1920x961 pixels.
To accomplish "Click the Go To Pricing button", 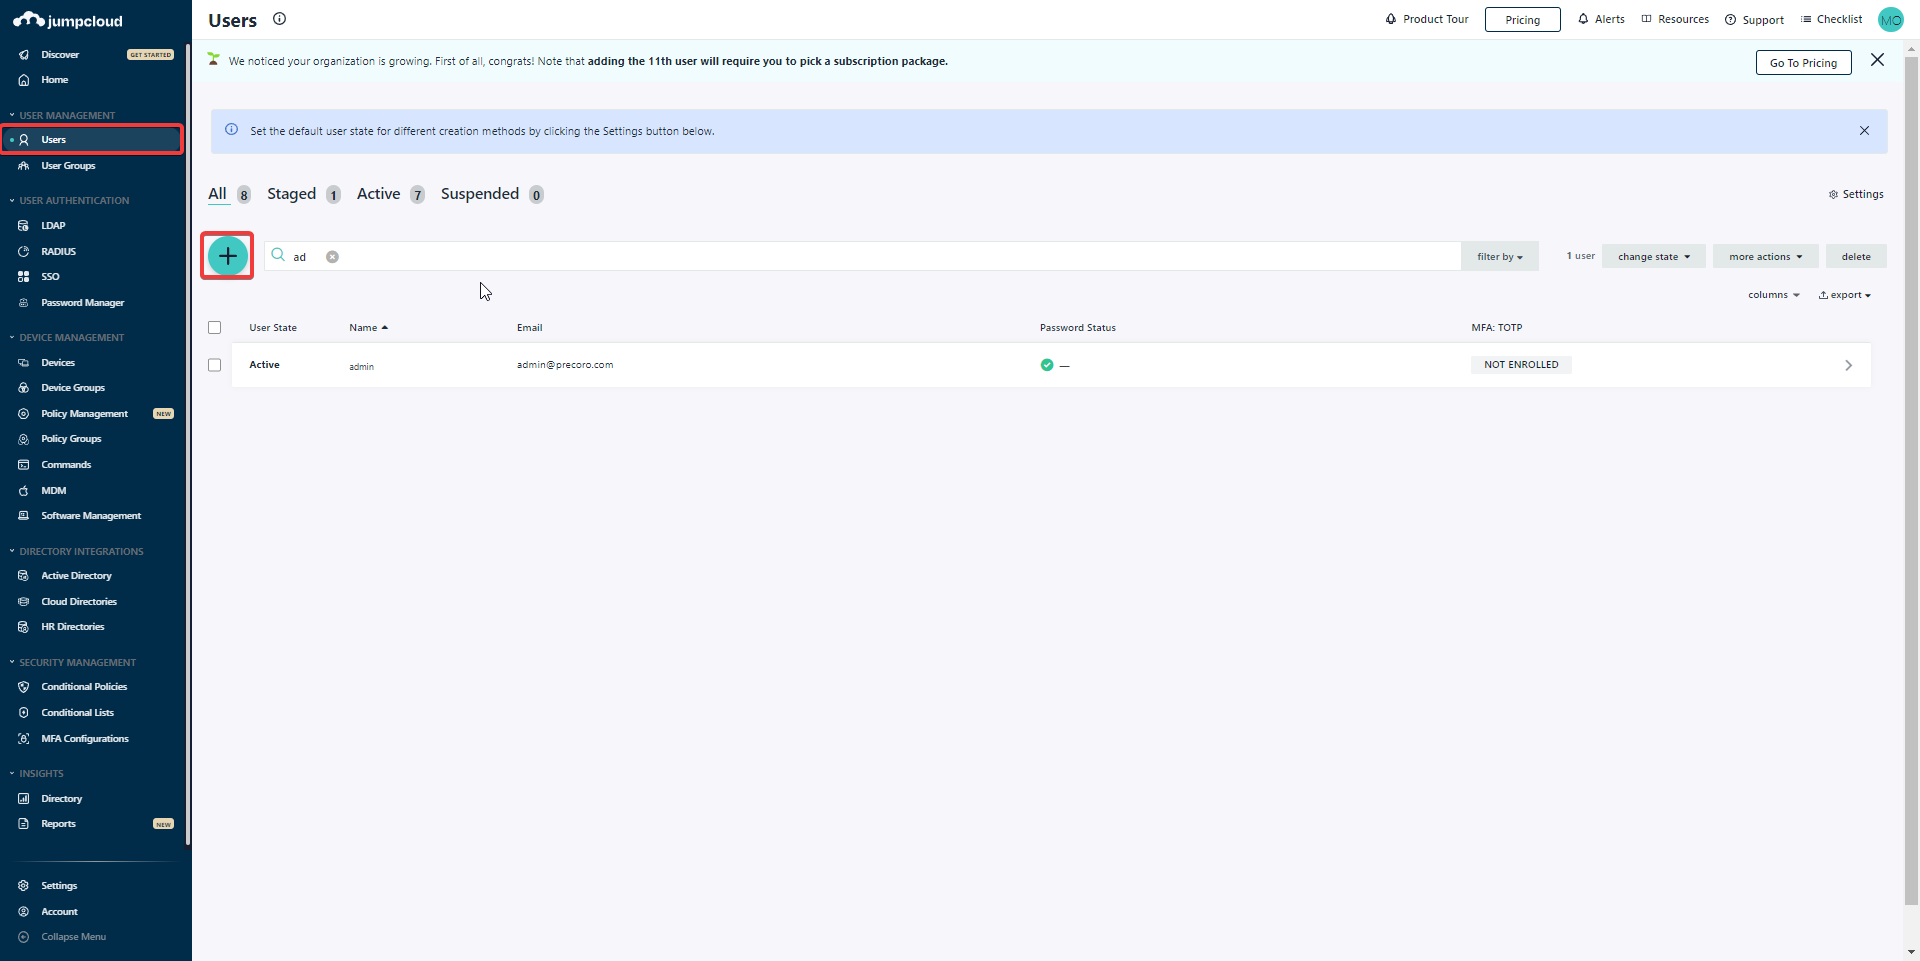I will tap(1803, 62).
